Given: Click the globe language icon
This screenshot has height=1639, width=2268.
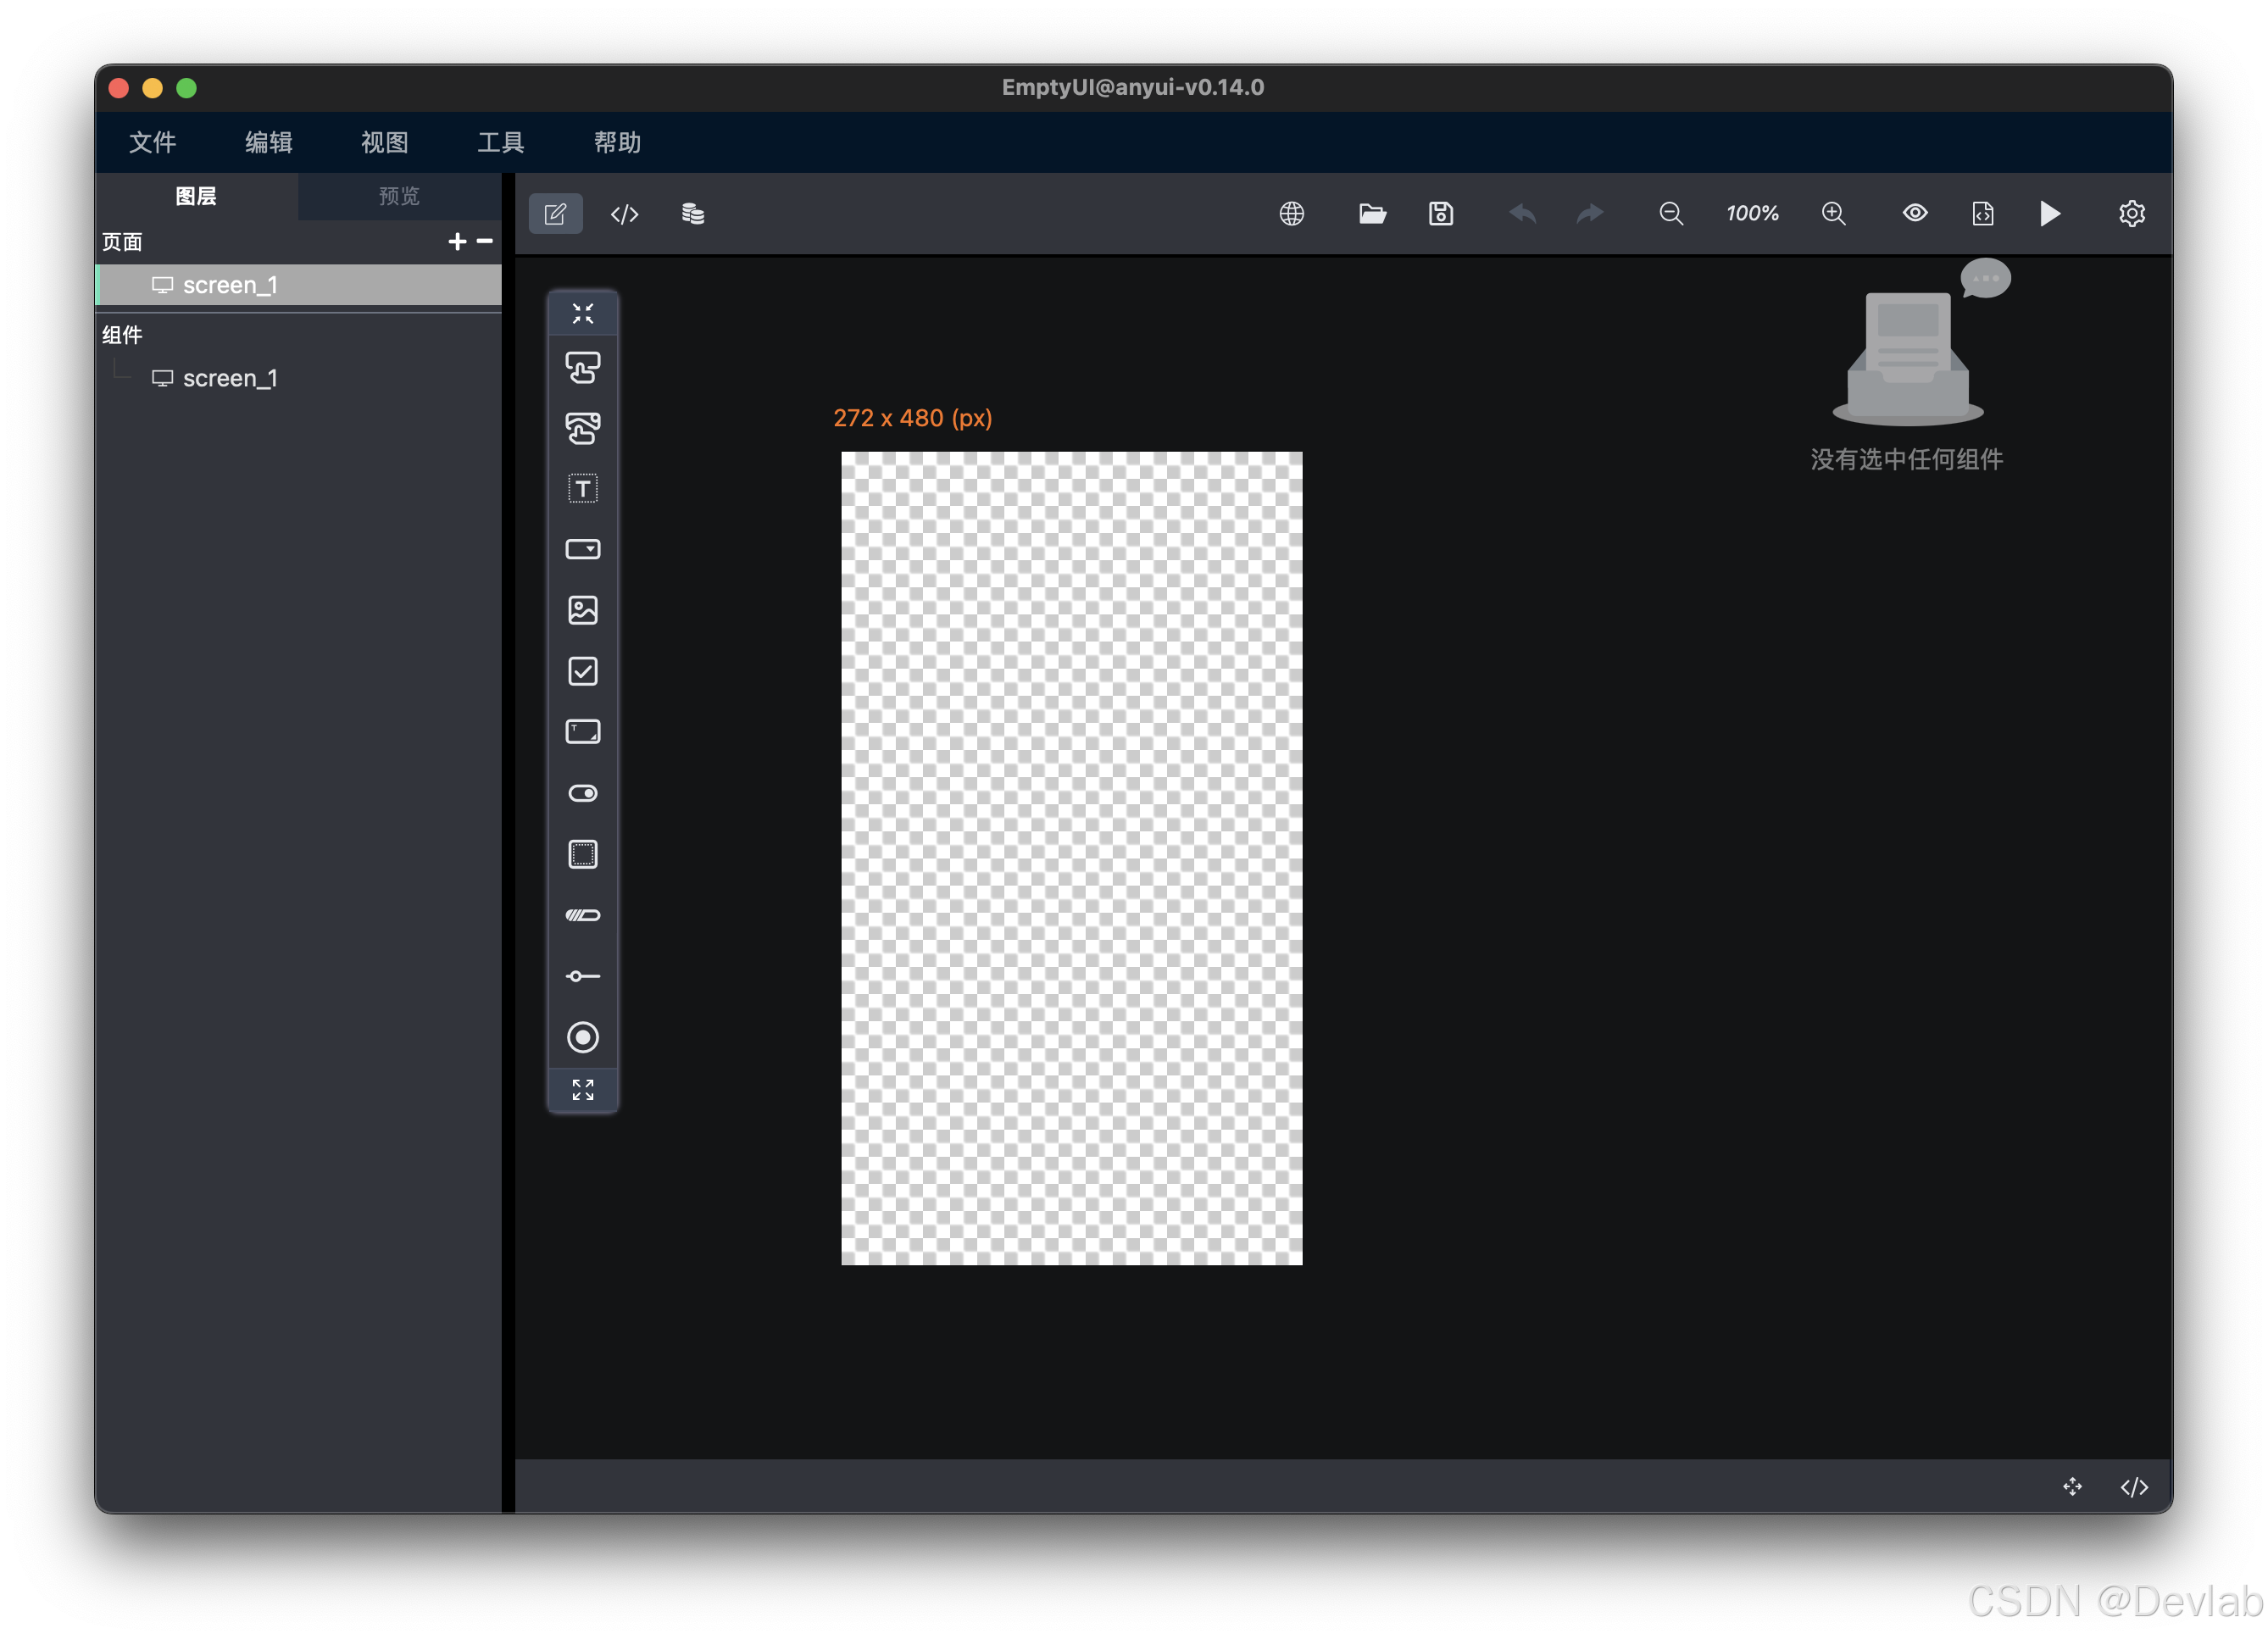Looking at the screenshot, I should tap(1292, 214).
